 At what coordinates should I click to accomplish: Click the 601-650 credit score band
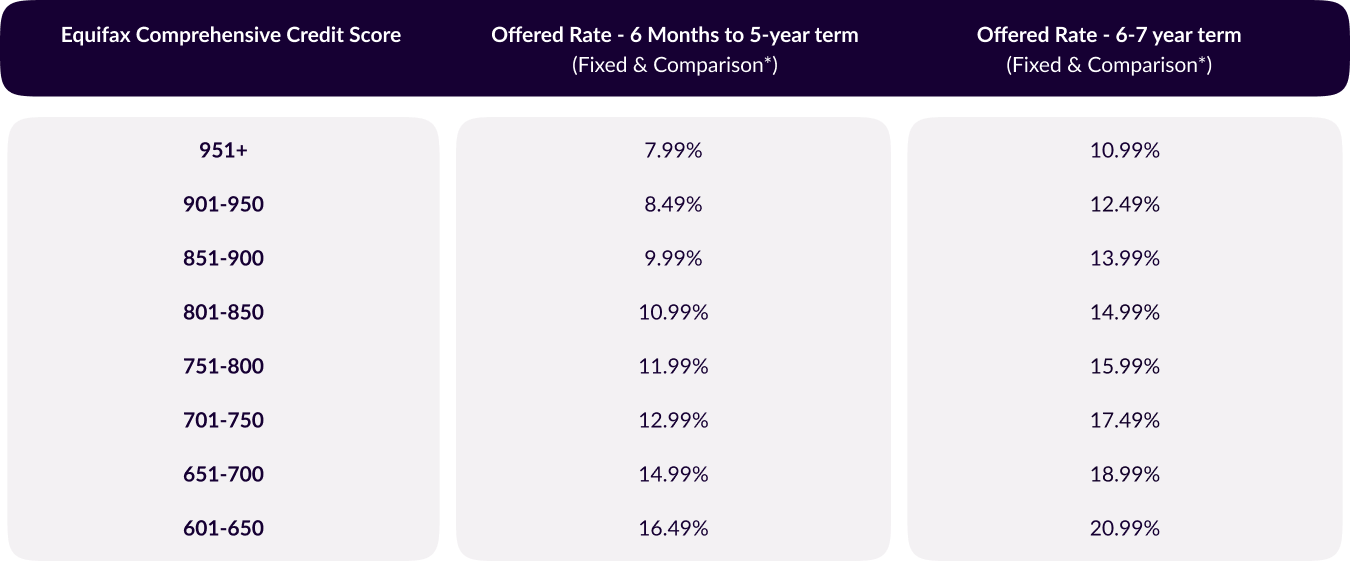pos(223,529)
